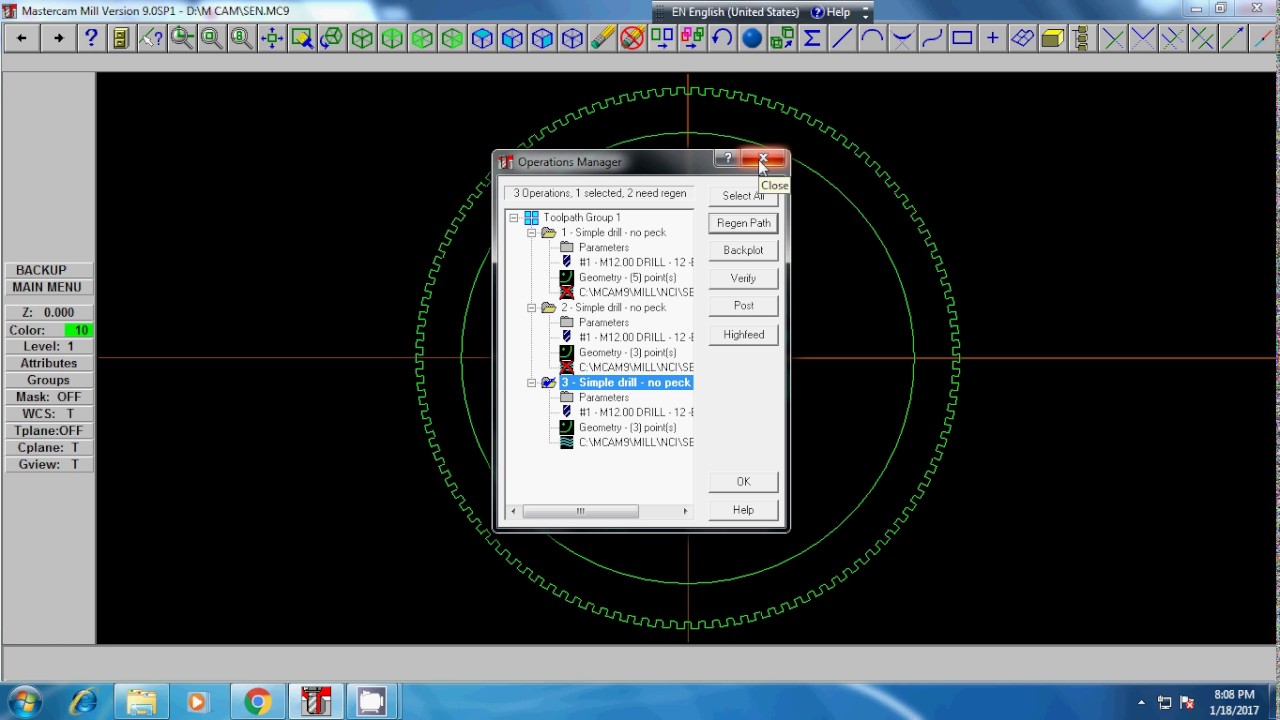Screen dimensions: 1280x720
Task: Open the Windows Start menu
Action: tap(24, 702)
